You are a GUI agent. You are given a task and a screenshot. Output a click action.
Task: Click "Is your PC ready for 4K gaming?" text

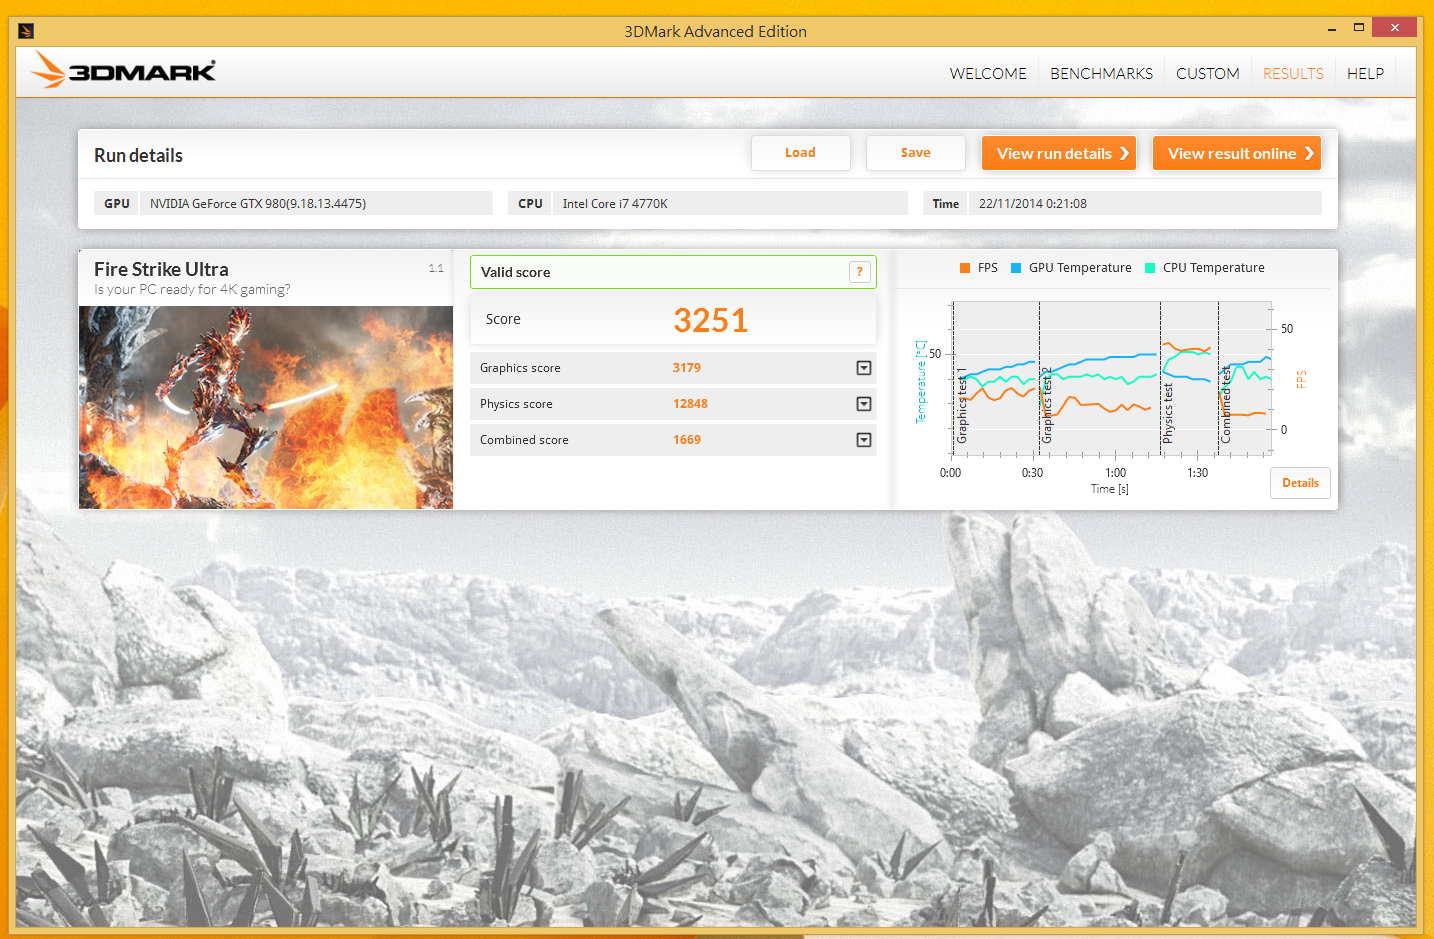pos(192,290)
